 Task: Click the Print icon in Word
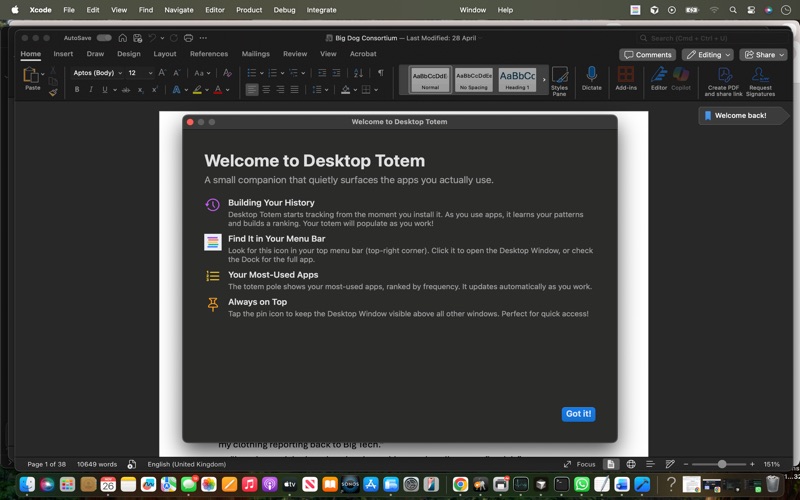tap(188, 38)
